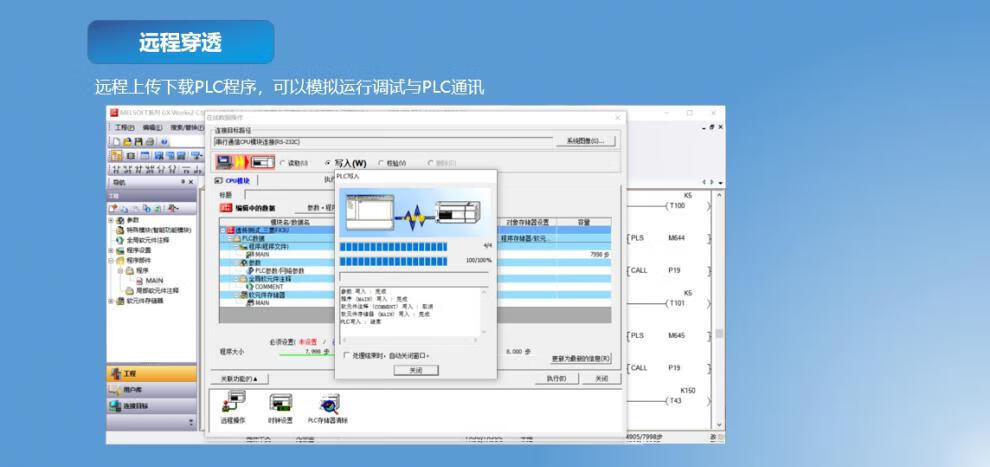990x467 pixels.
Task: Collapse the project root row in data list
Action: (x=223, y=230)
